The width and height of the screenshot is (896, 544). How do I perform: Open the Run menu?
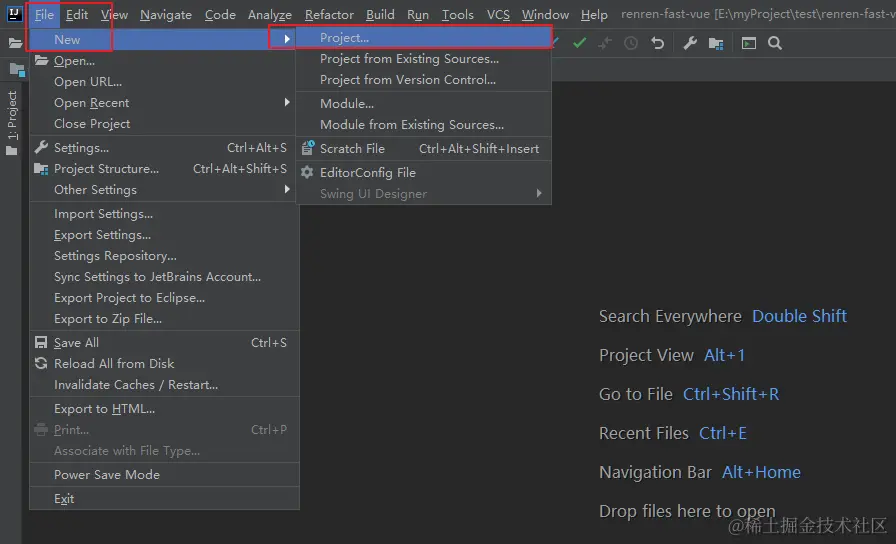(x=418, y=15)
